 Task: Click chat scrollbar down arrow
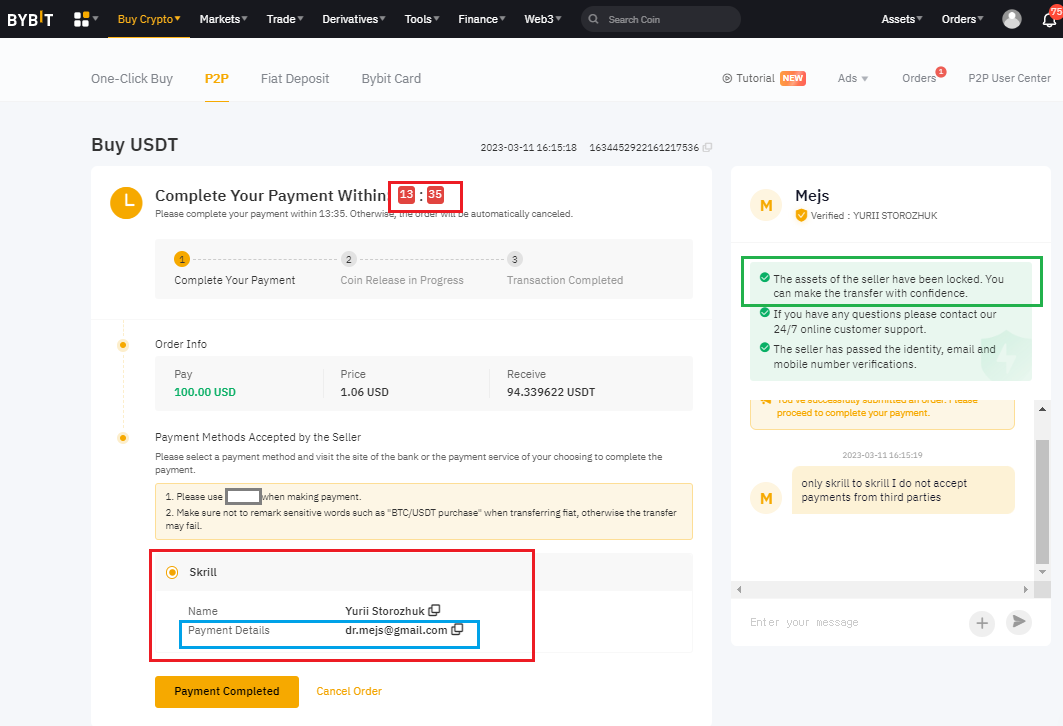1042,572
